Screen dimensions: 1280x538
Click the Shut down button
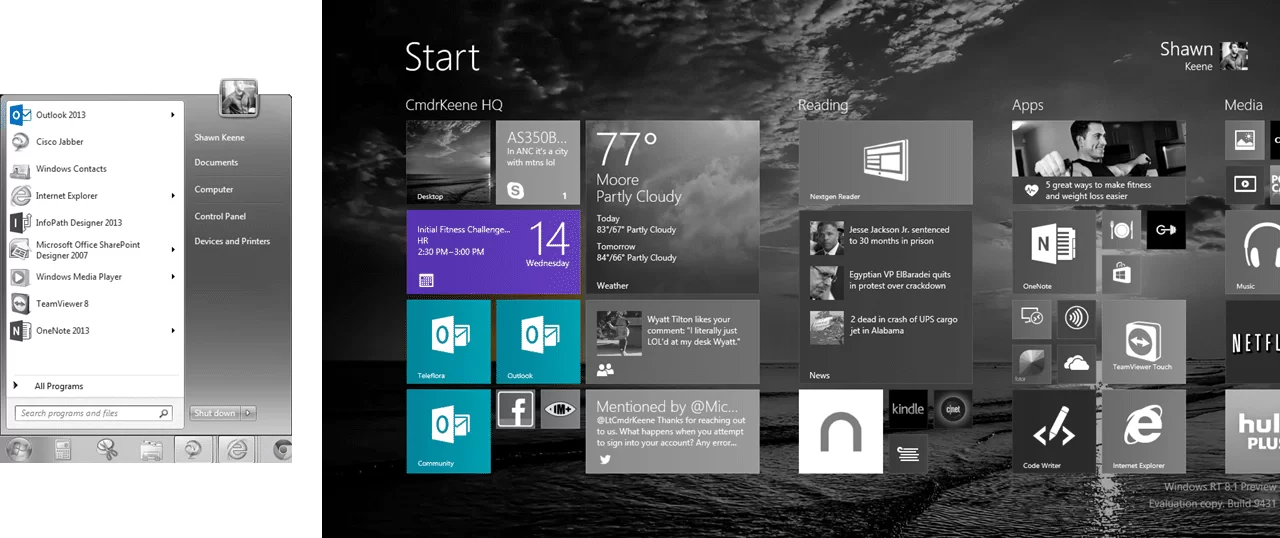(x=215, y=413)
